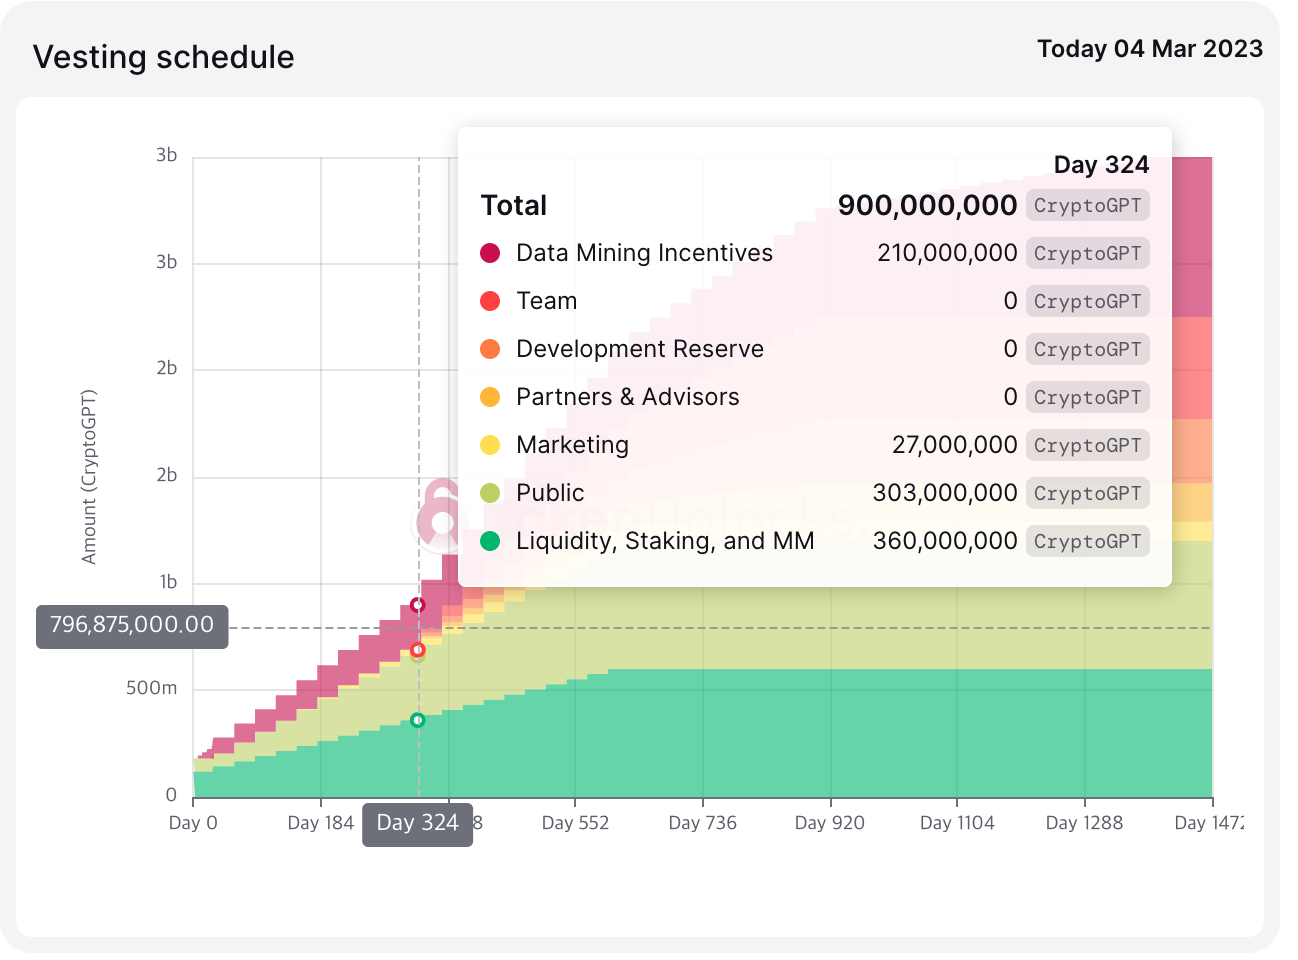Screen dimensions: 1298x960
Task: Click the orange Development Reserve legend dot
Action: 490,349
